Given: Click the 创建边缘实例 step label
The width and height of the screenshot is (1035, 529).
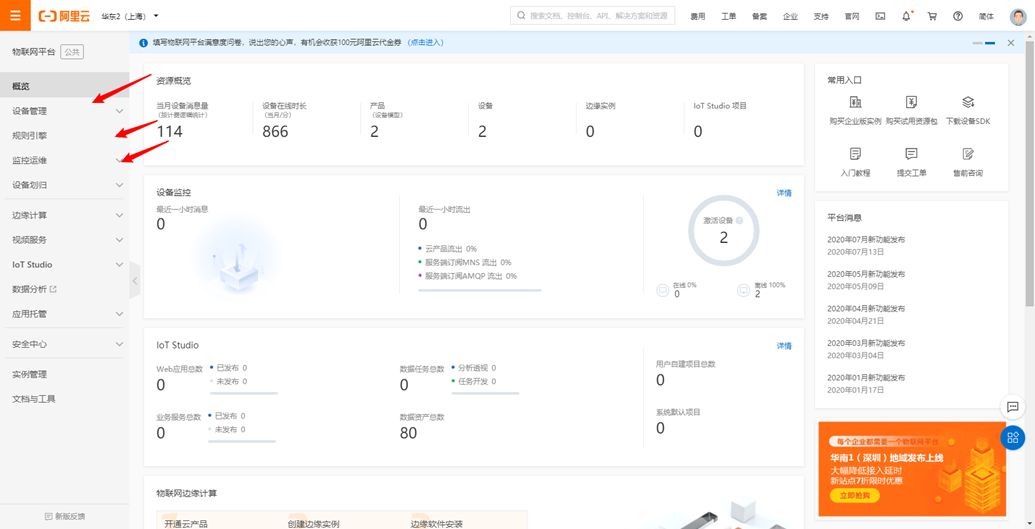Looking at the screenshot, I should [314, 524].
